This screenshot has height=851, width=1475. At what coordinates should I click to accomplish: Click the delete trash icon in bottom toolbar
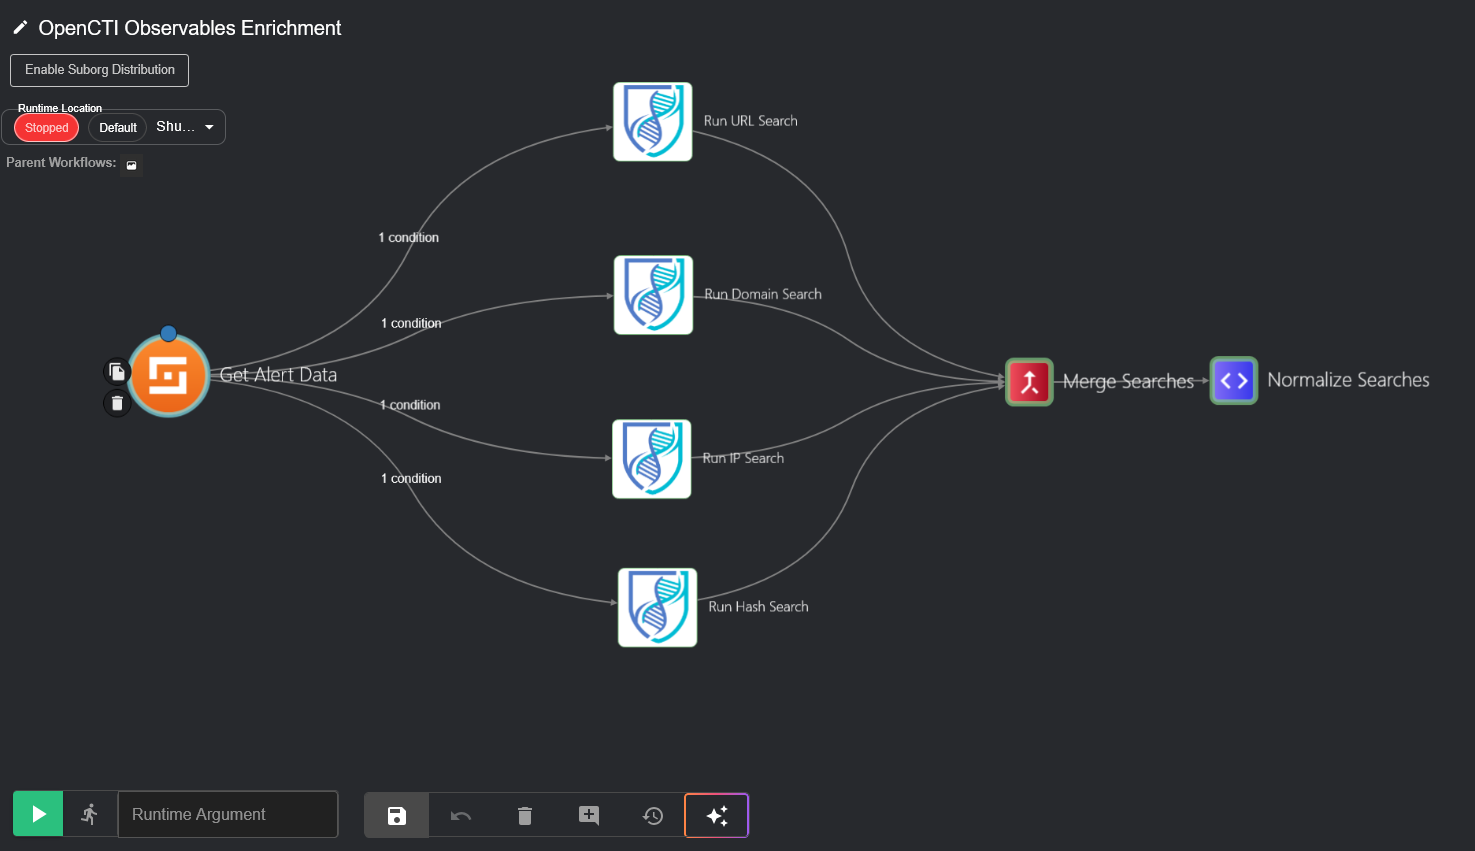point(525,815)
